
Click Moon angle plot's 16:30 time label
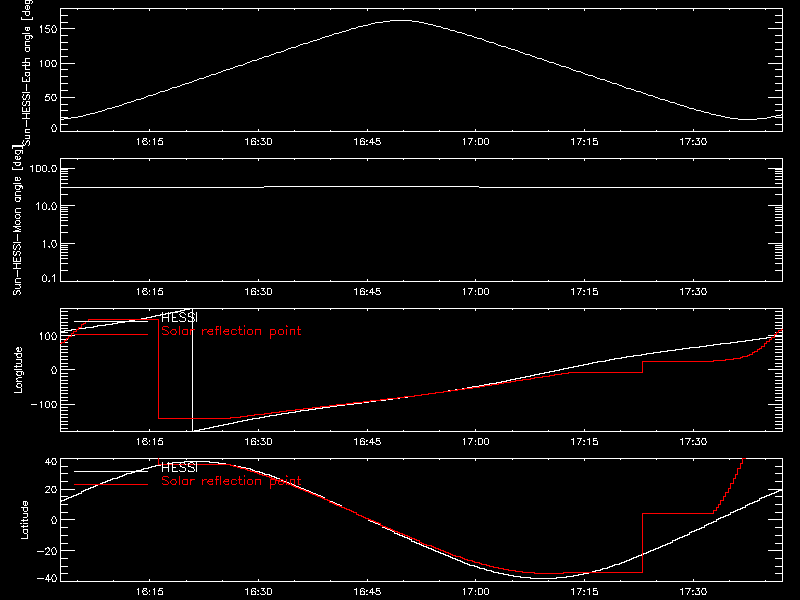tap(258, 292)
